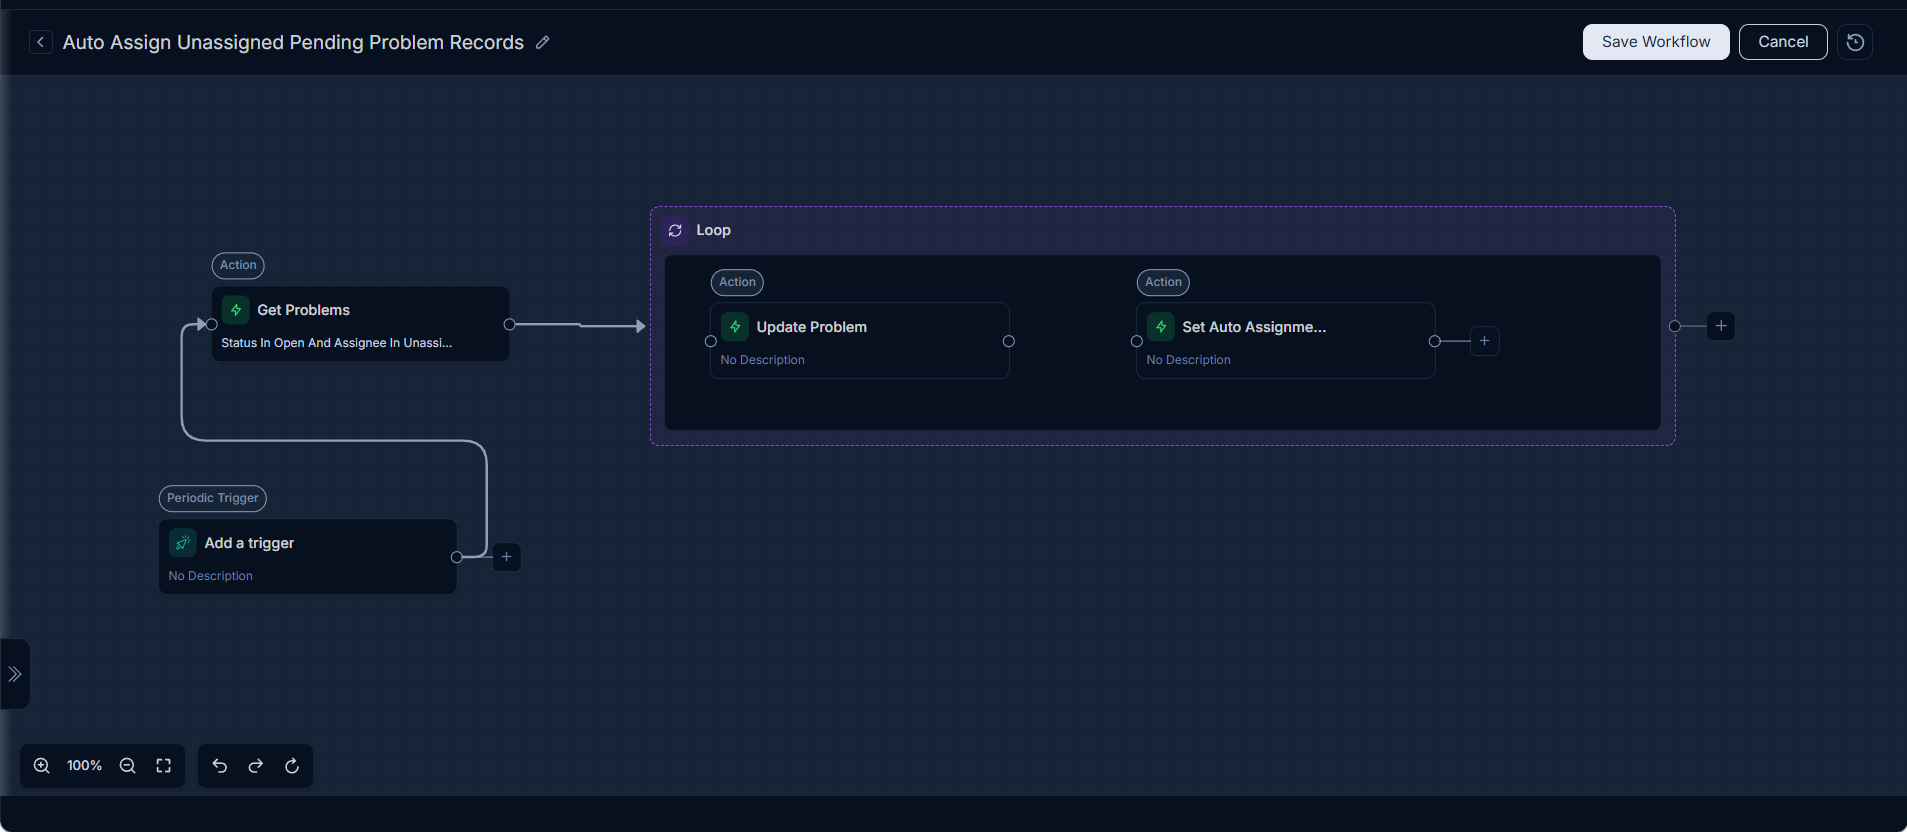Click Get Problems output connector
1907x832 pixels.
pos(510,324)
